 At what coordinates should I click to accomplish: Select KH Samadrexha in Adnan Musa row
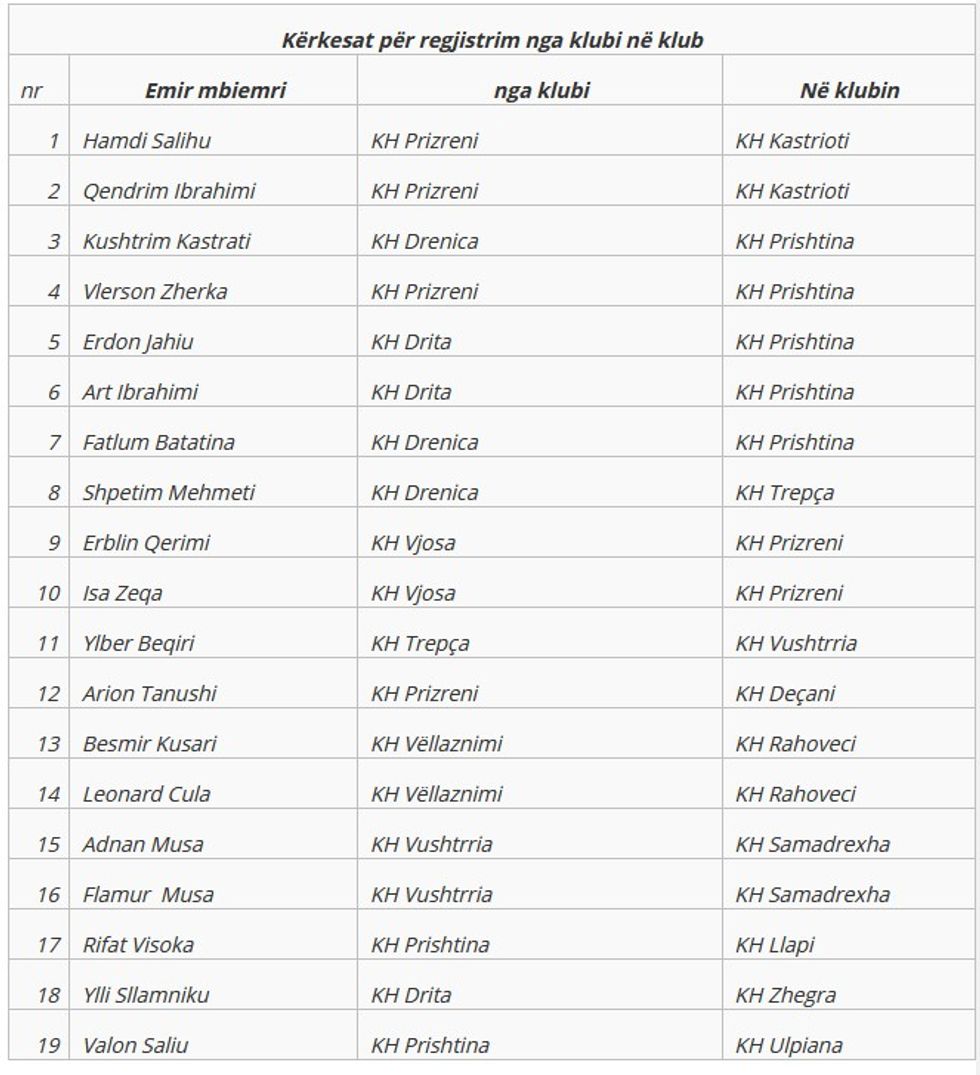click(x=813, y=844)
